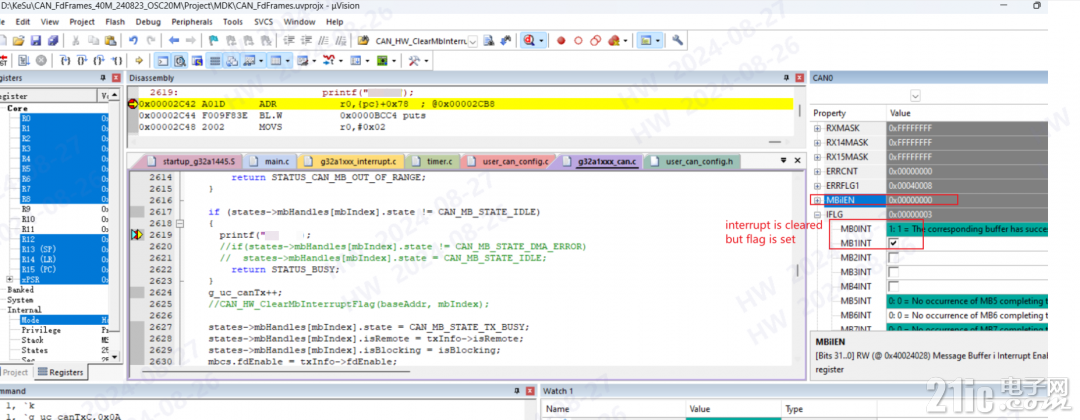Expand the RX14MASK register
The image size is (1080, 420).
click(x=818, y=143)
